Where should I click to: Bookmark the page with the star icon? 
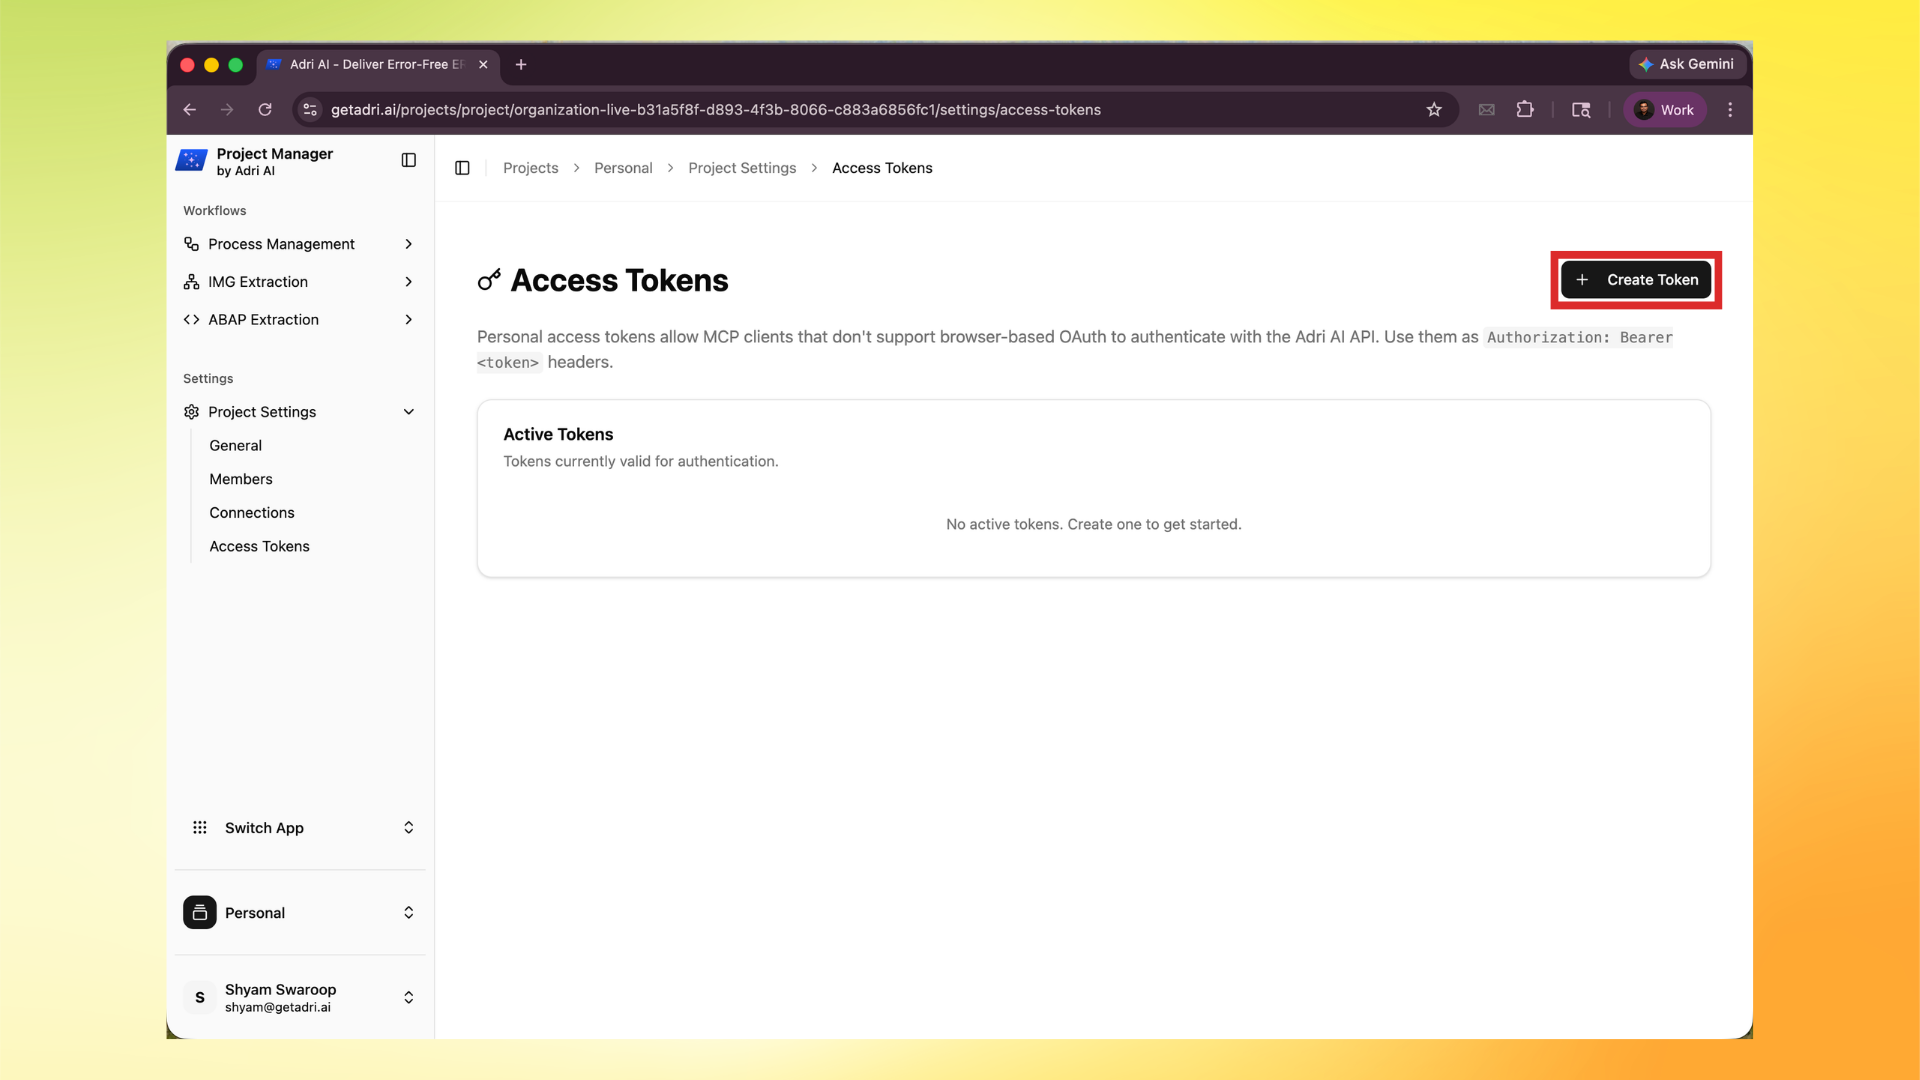(1435, 109)
